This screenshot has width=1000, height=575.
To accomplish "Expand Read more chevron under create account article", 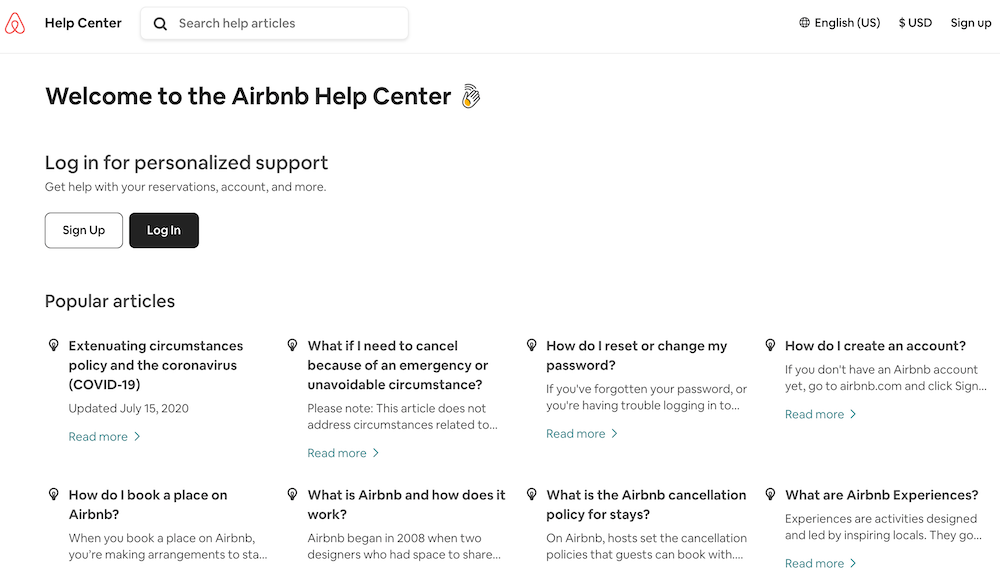I will (853, 414).
